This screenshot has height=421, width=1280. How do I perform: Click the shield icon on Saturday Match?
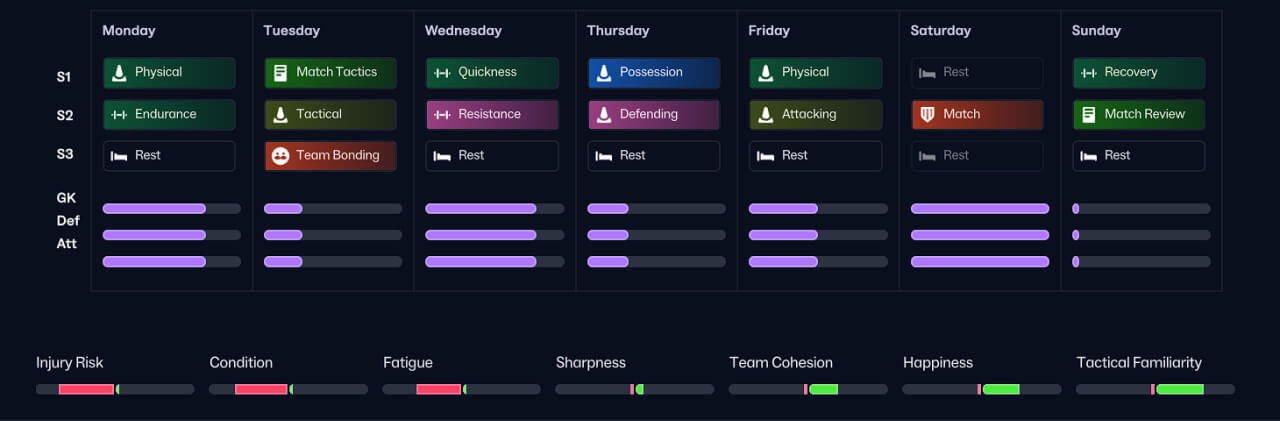pos(927,114)
